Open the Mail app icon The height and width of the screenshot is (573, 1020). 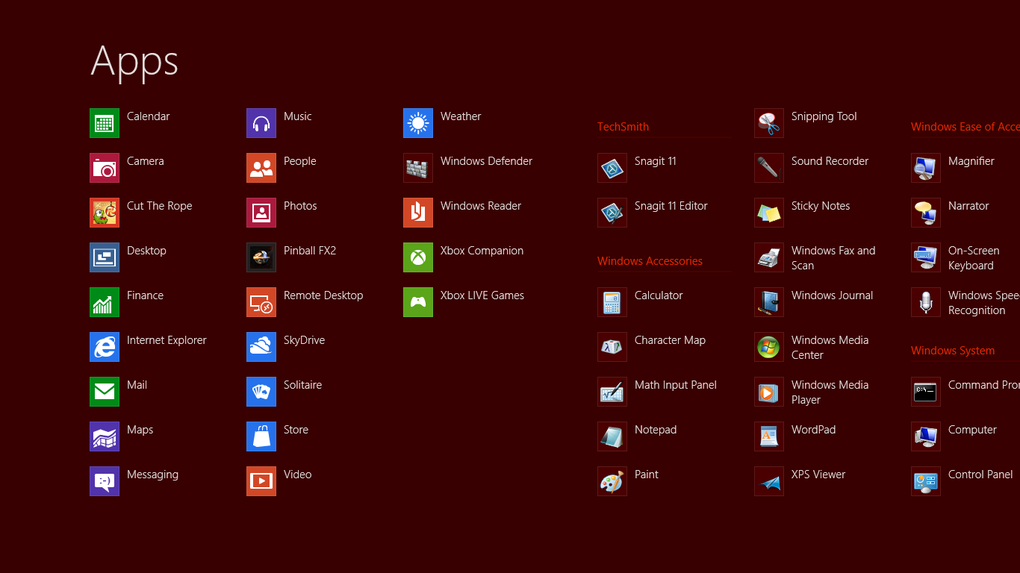point(104,392)
